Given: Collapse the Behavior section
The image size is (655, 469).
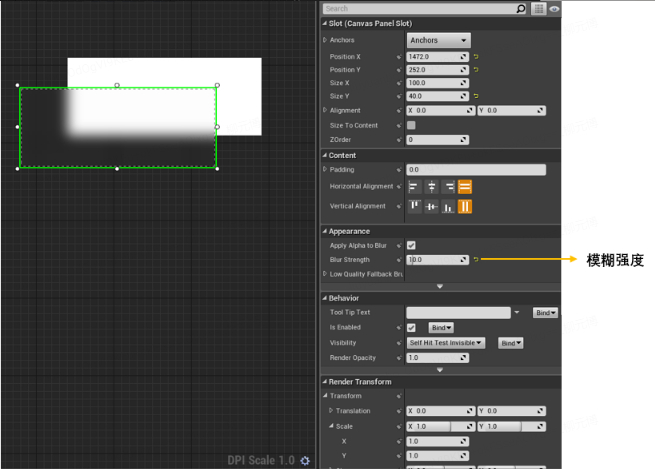Looking at the screenshot, I should 325,298.
